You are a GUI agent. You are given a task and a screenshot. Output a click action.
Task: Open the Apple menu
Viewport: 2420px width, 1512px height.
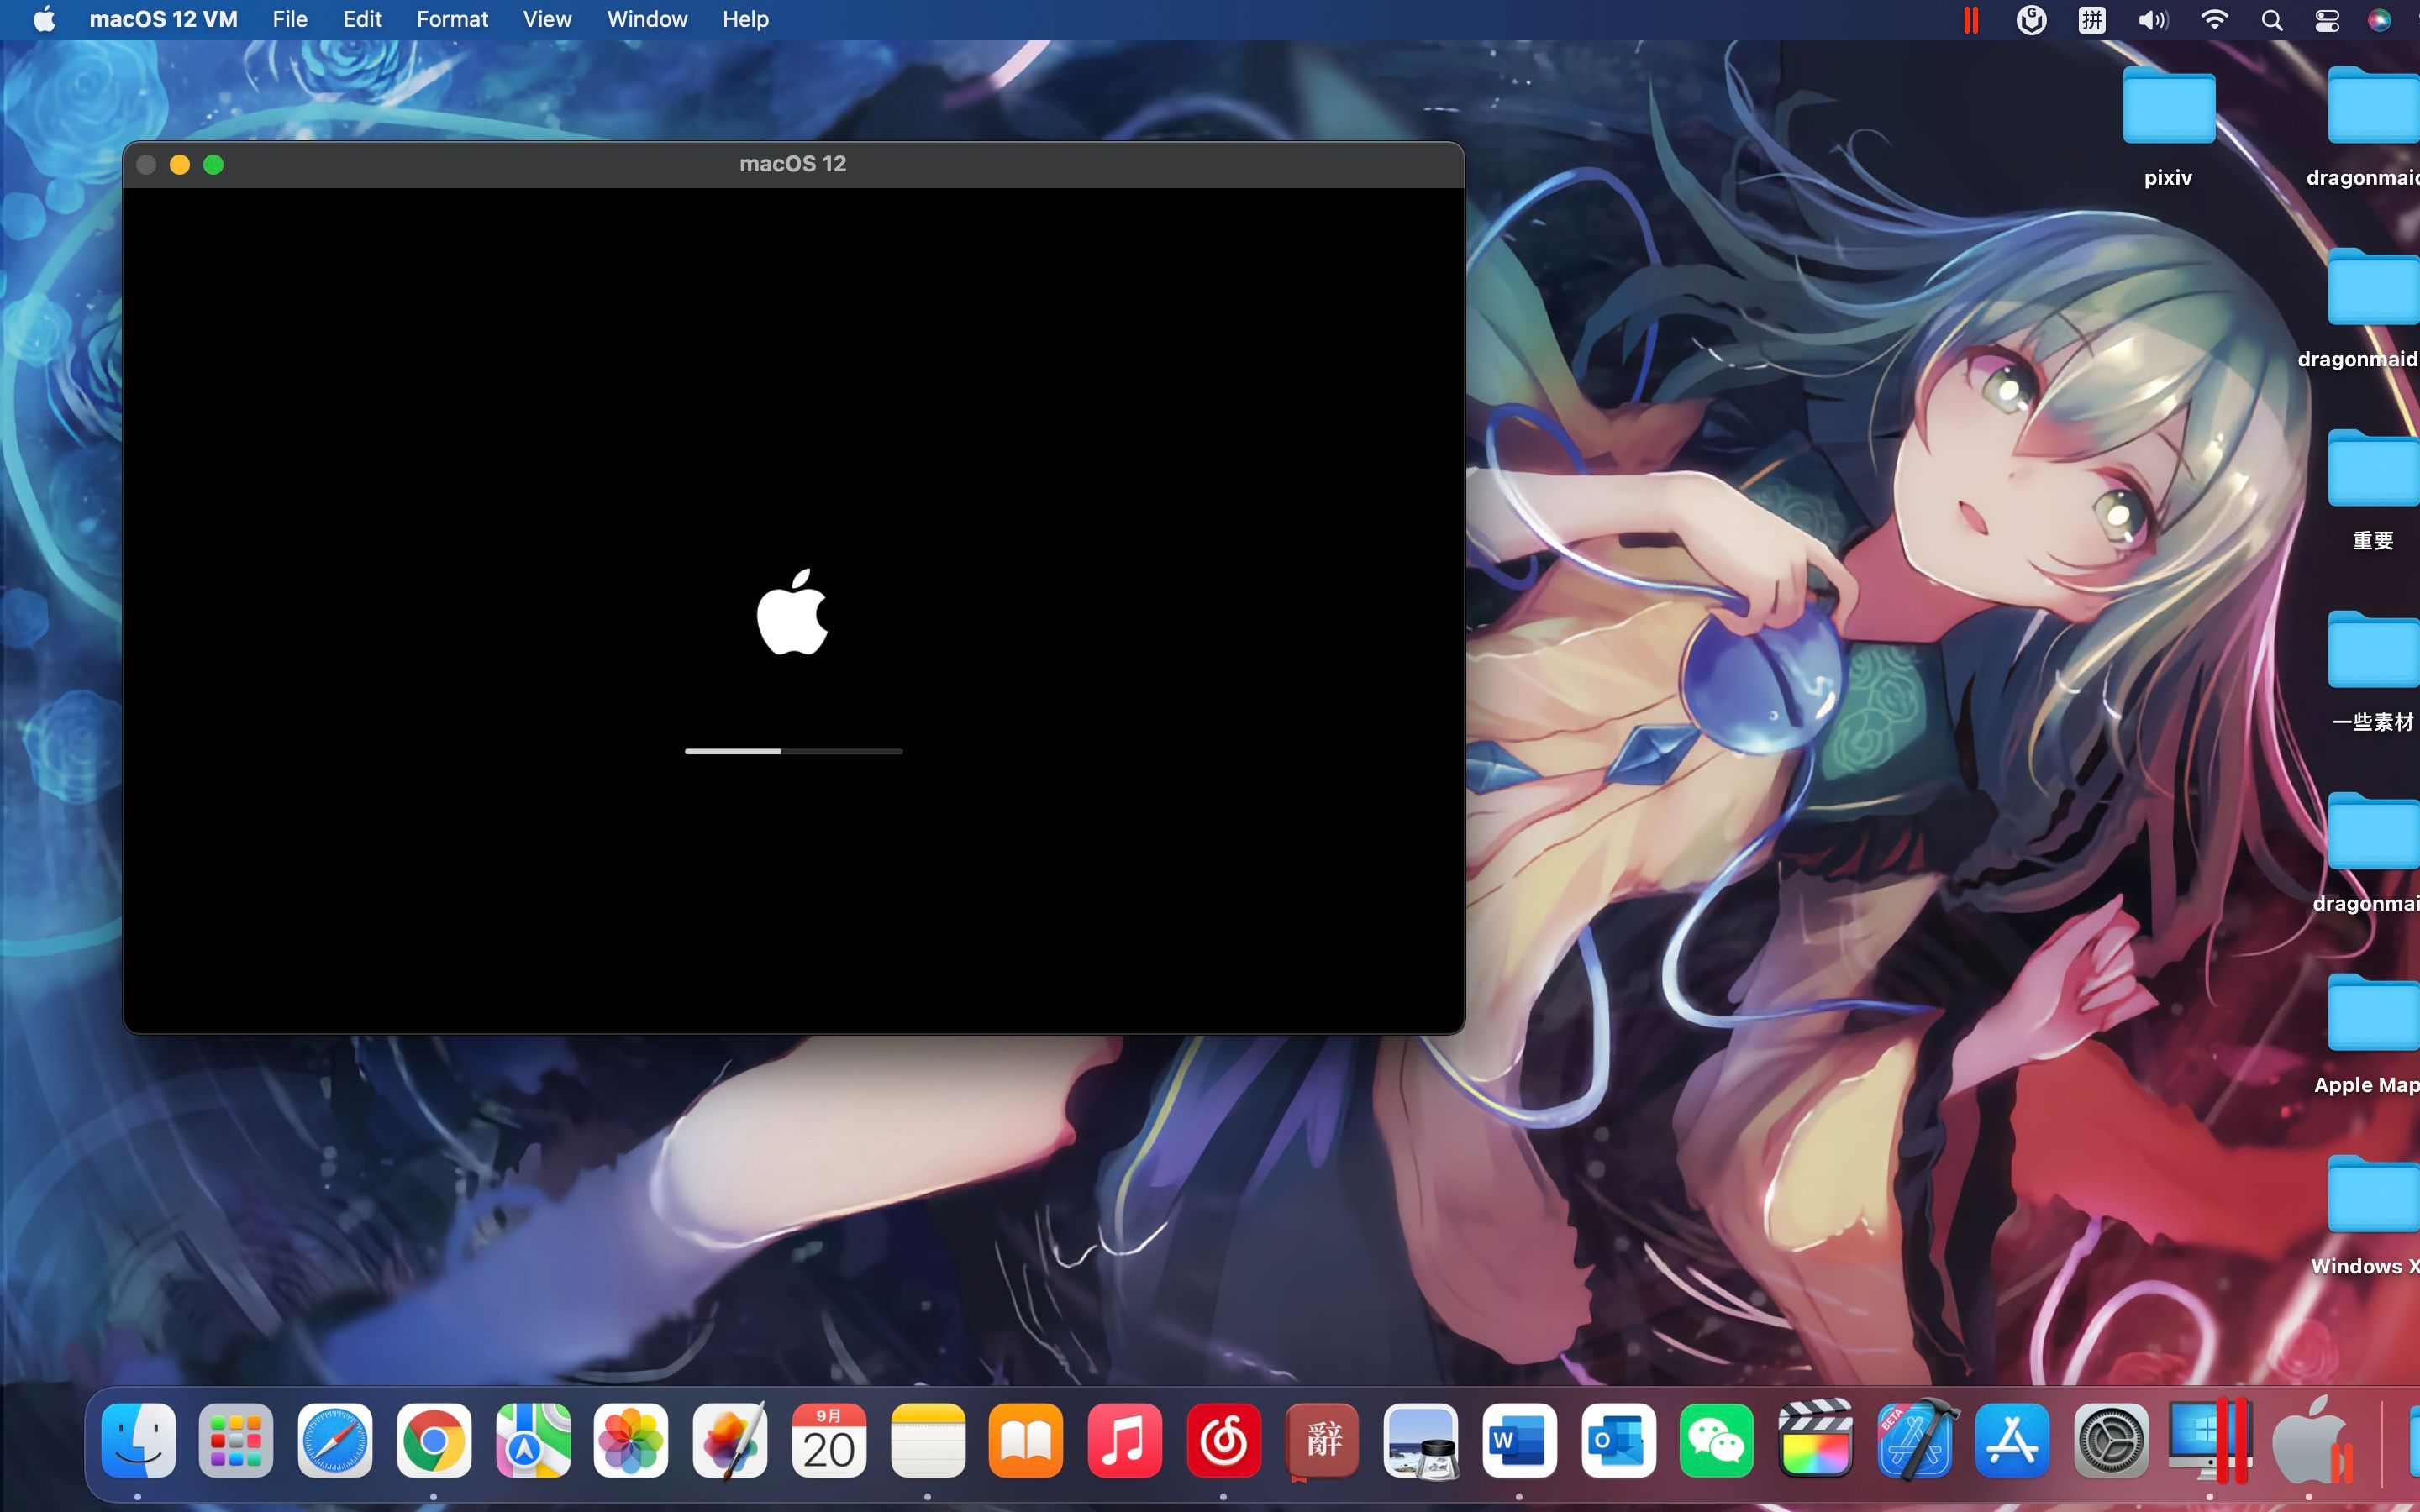44,19
